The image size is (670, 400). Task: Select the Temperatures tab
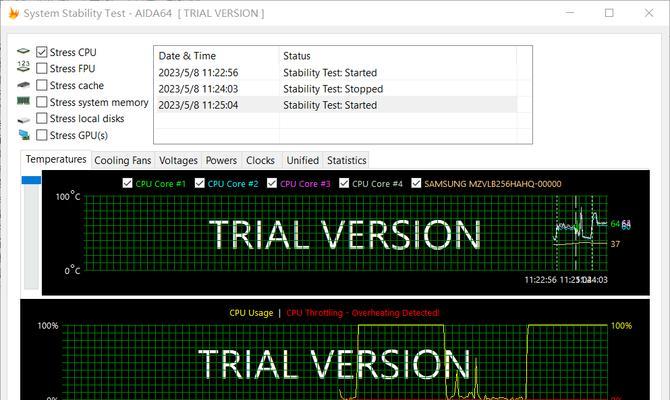click(x=56, y=159)
